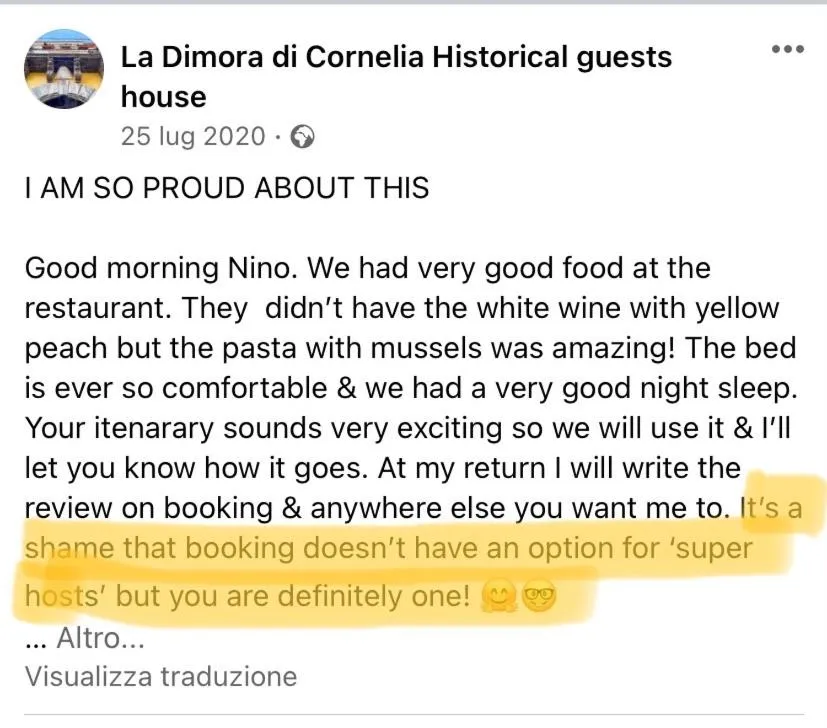Click the page name heading text
The height and width of the screenshot is (728, 827).
(395, 57)
